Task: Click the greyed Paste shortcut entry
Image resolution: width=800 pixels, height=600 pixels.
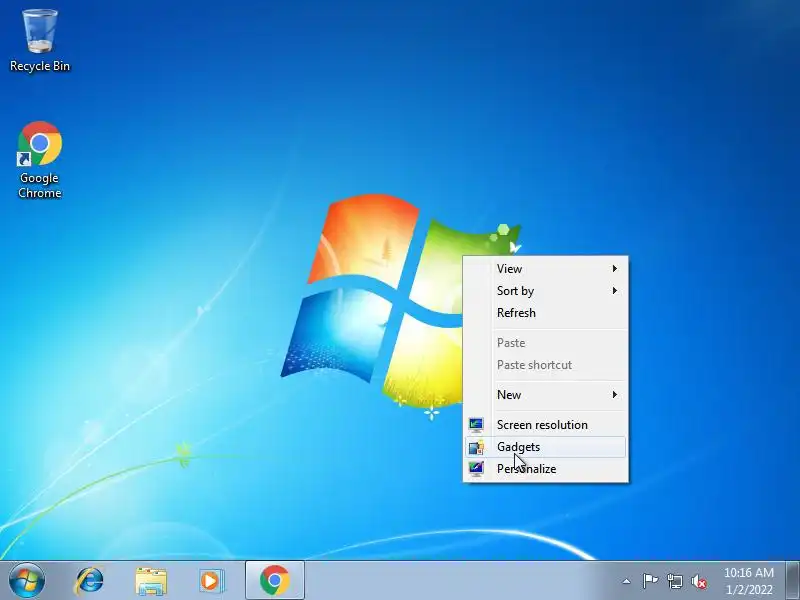Action: click(545, 365)
